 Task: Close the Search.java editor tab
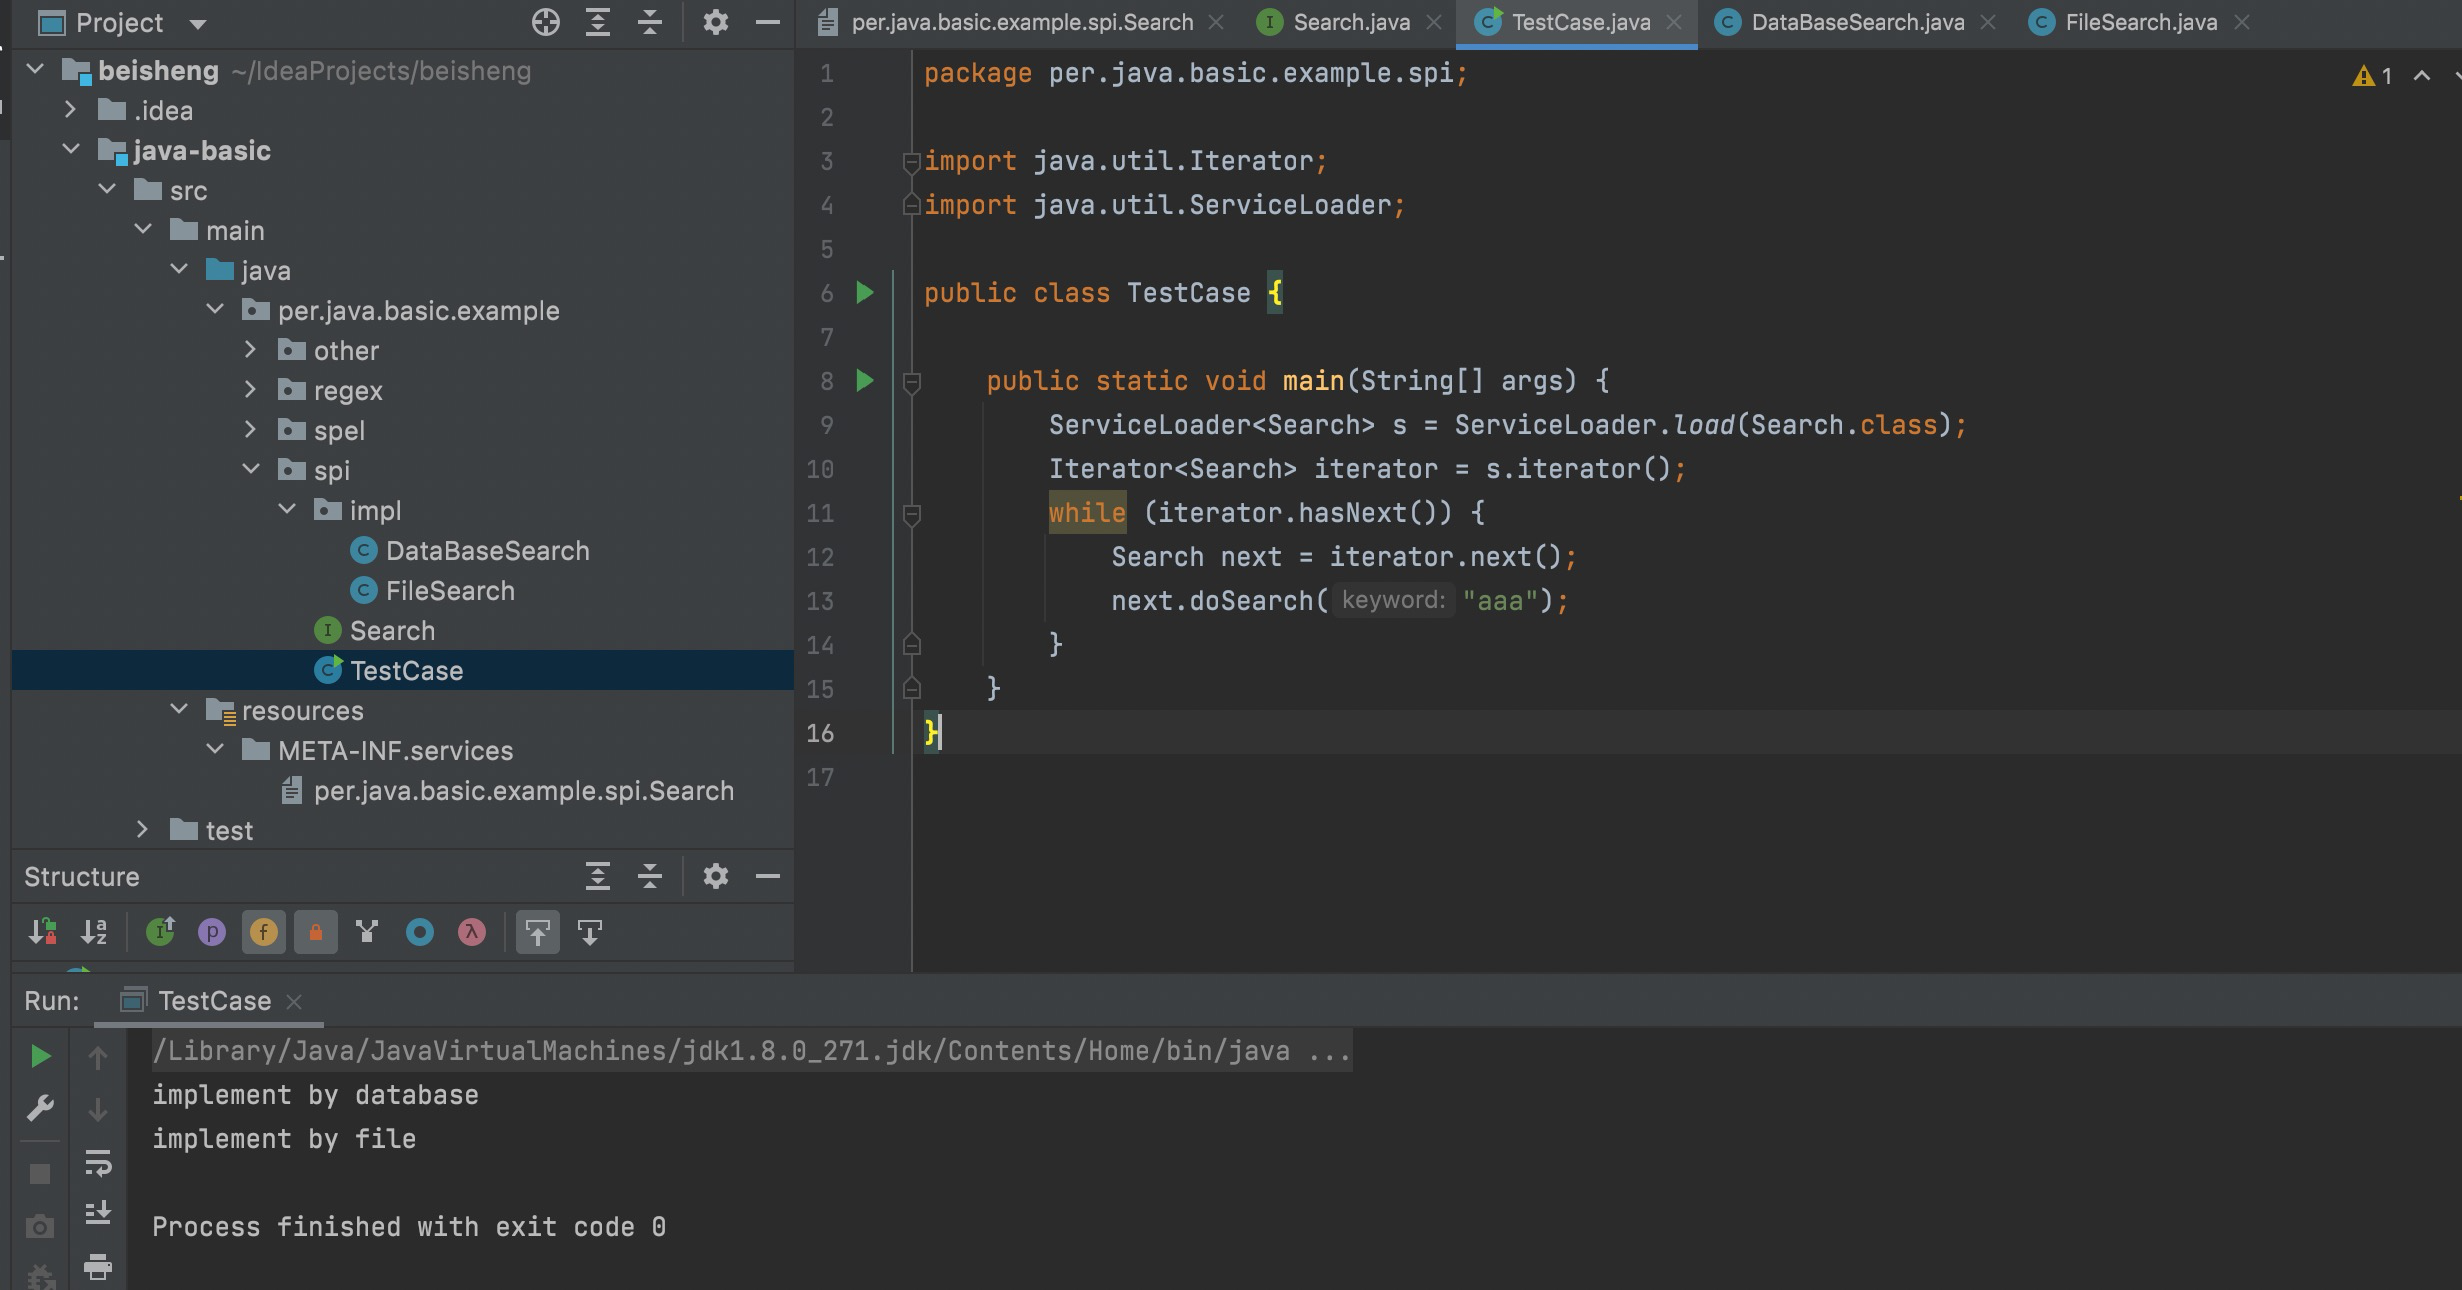[1434, 22]
